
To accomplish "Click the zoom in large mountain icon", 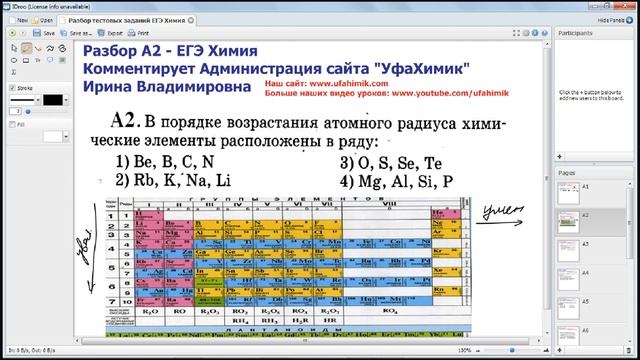I will pyautogui.click(x=546, y=350).
